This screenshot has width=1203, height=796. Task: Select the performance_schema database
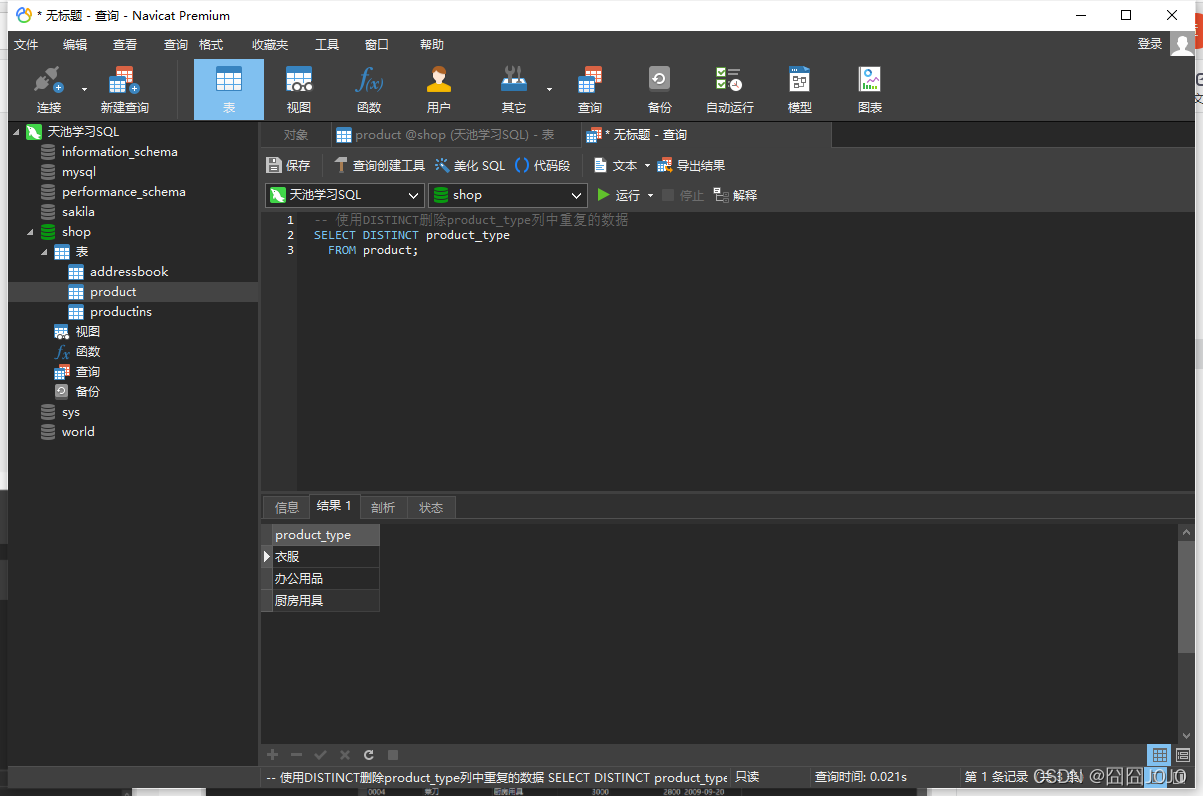(124, 192)
